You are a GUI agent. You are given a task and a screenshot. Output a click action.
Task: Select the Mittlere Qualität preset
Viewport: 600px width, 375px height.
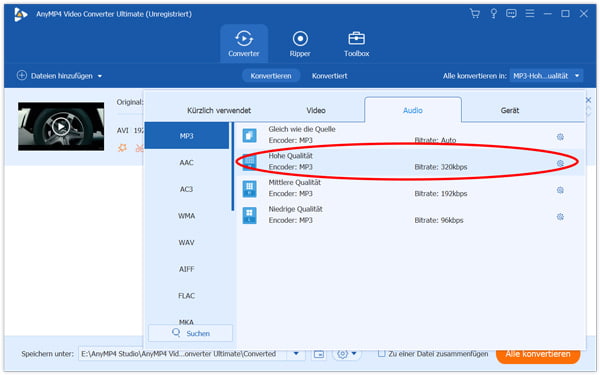point(411,188)
